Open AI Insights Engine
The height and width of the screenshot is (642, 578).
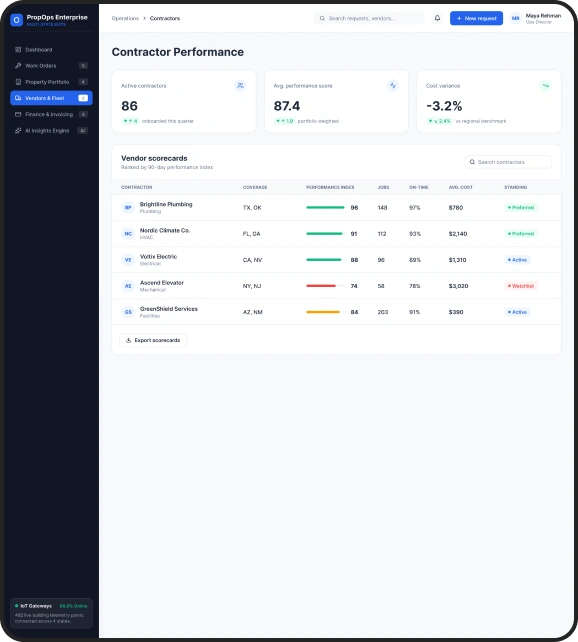click(x=51, y=131)
